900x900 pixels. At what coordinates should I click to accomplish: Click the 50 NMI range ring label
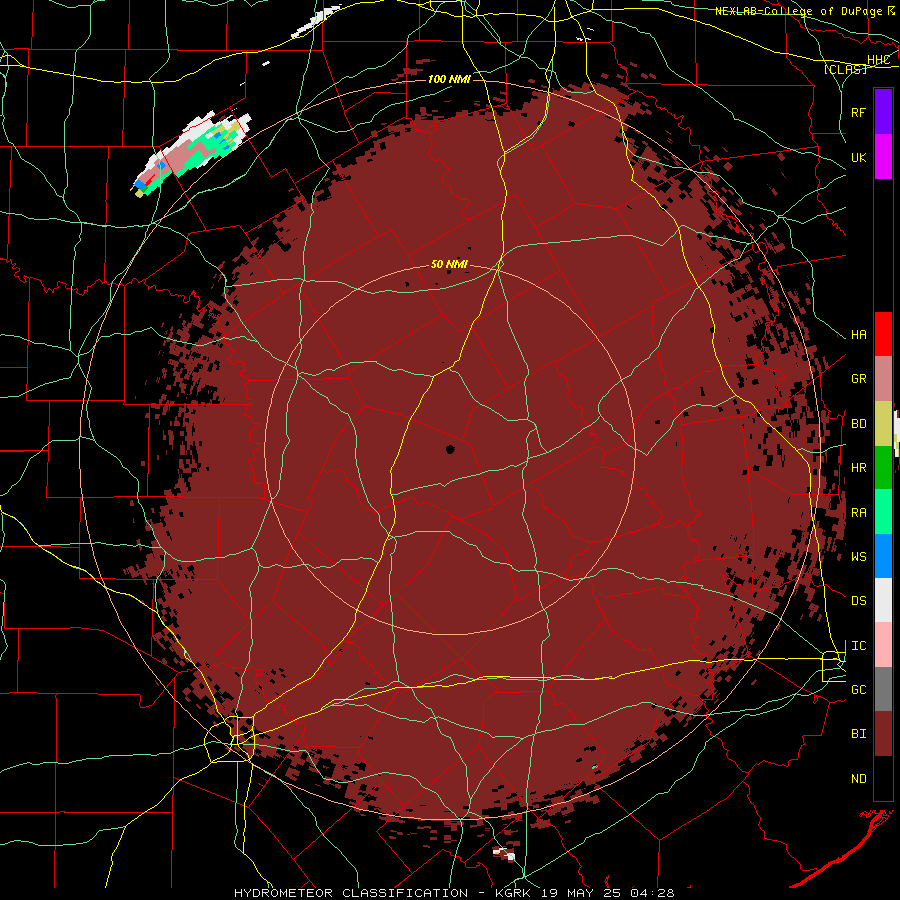pyautogui.click(x=449, y=265)
